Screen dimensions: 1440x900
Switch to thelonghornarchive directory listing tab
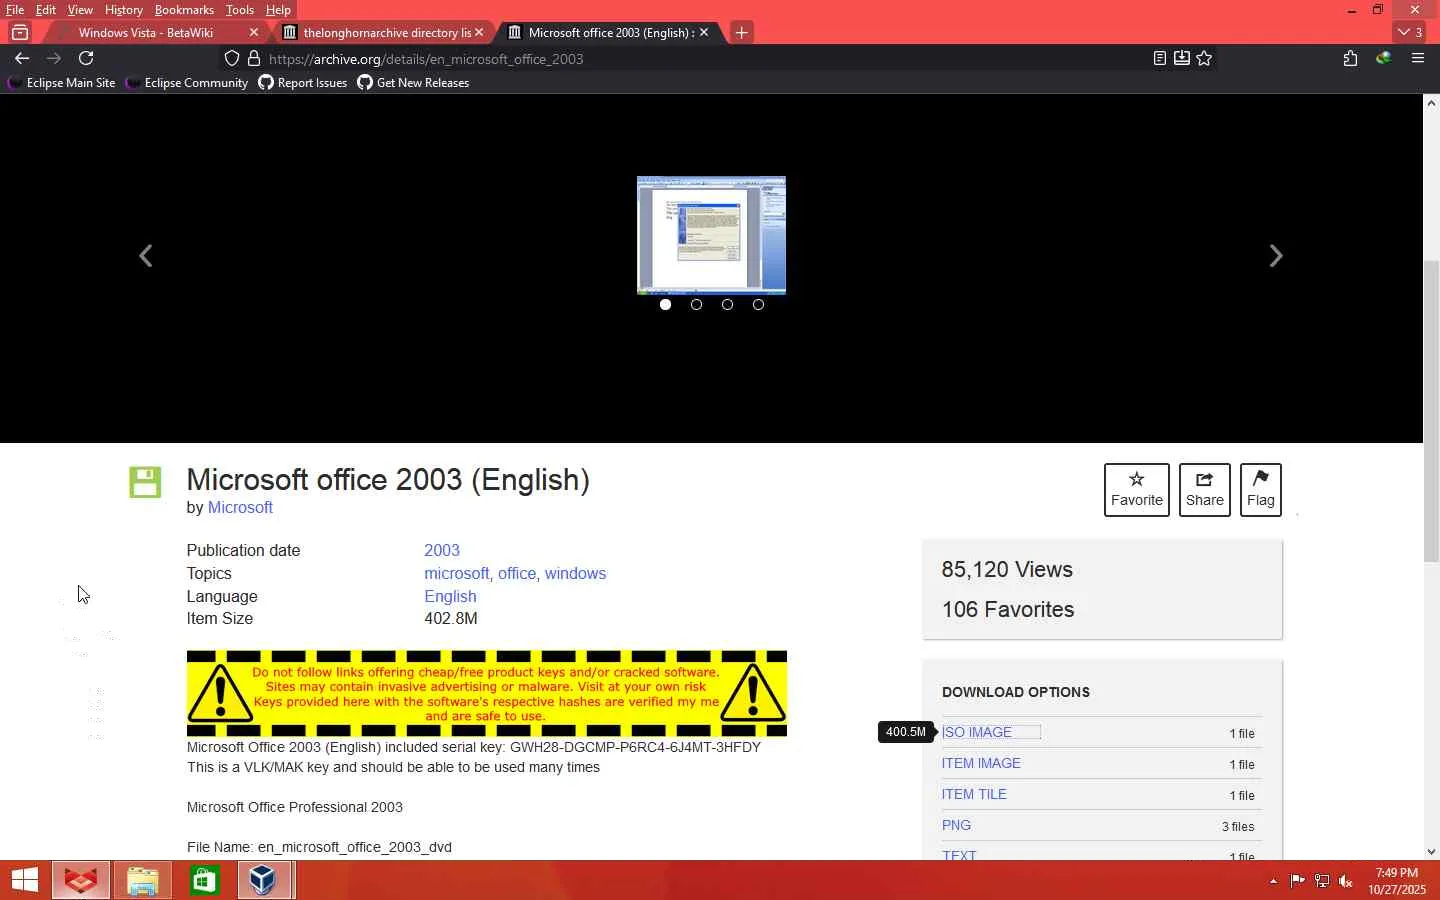pyautogui.click(x=387, y=32)
